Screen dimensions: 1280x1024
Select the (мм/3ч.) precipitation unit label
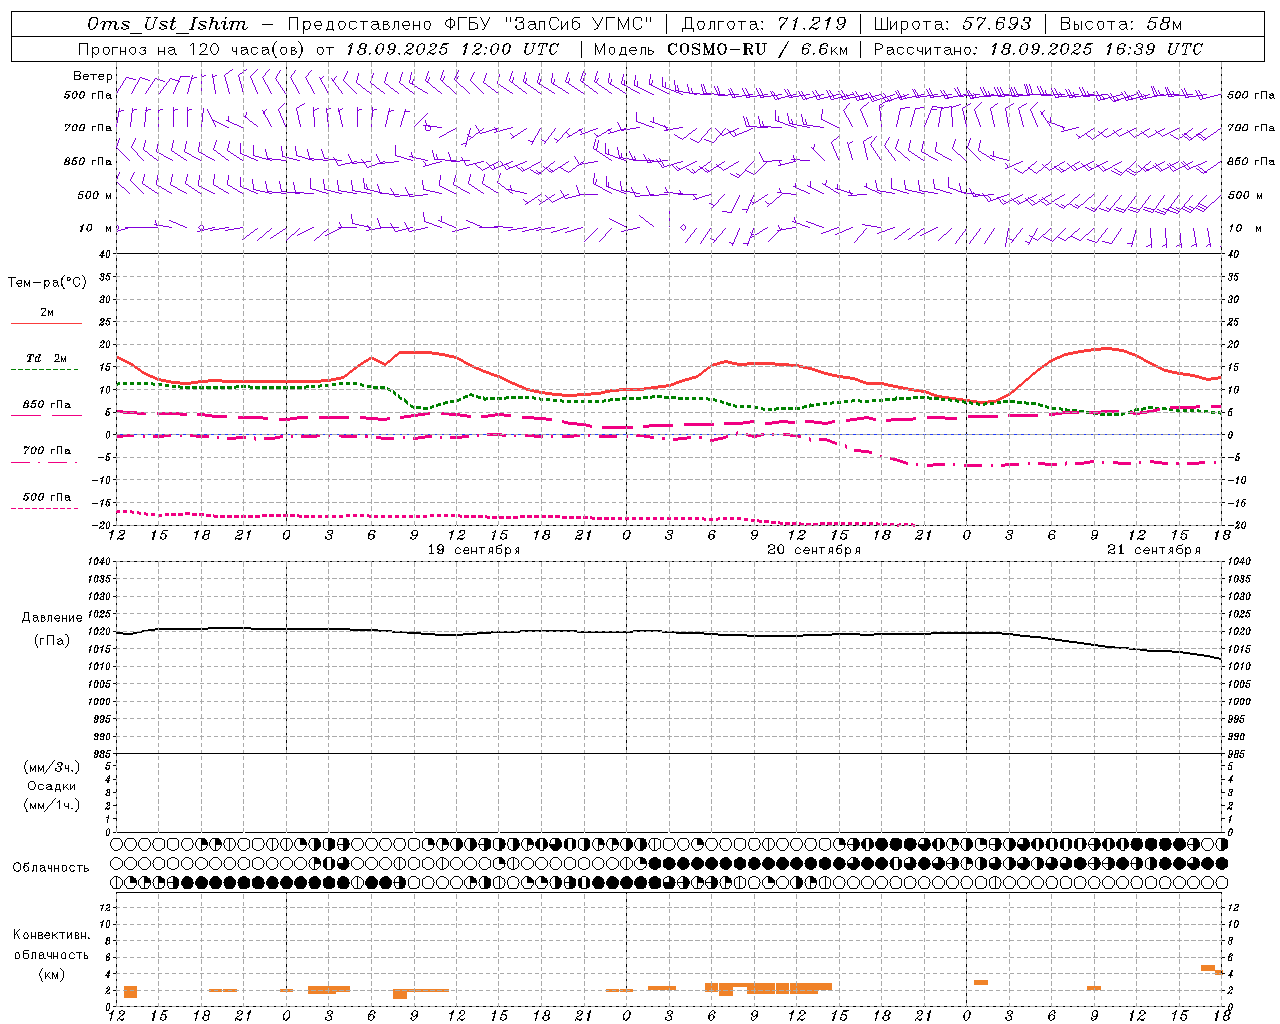tap(52, 767)
